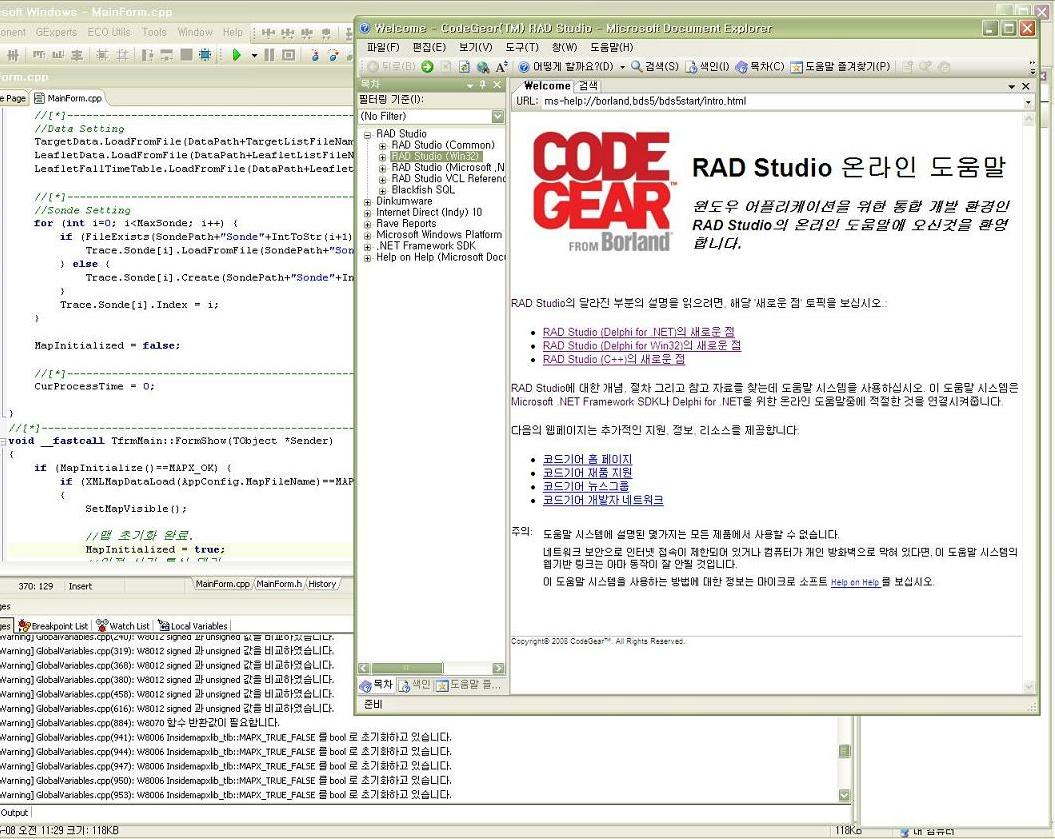This screenshot has height=839, width=1055.
Task: Switch to the Watch List tab
Action: tap(128, 626)
